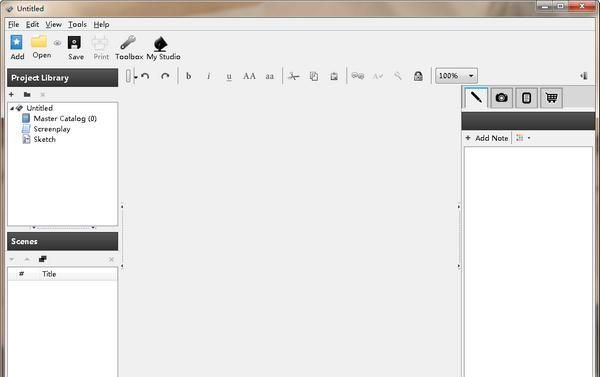Convert text to uppercase AA
Screen dimensions: 600x377
tap(249, 76)
